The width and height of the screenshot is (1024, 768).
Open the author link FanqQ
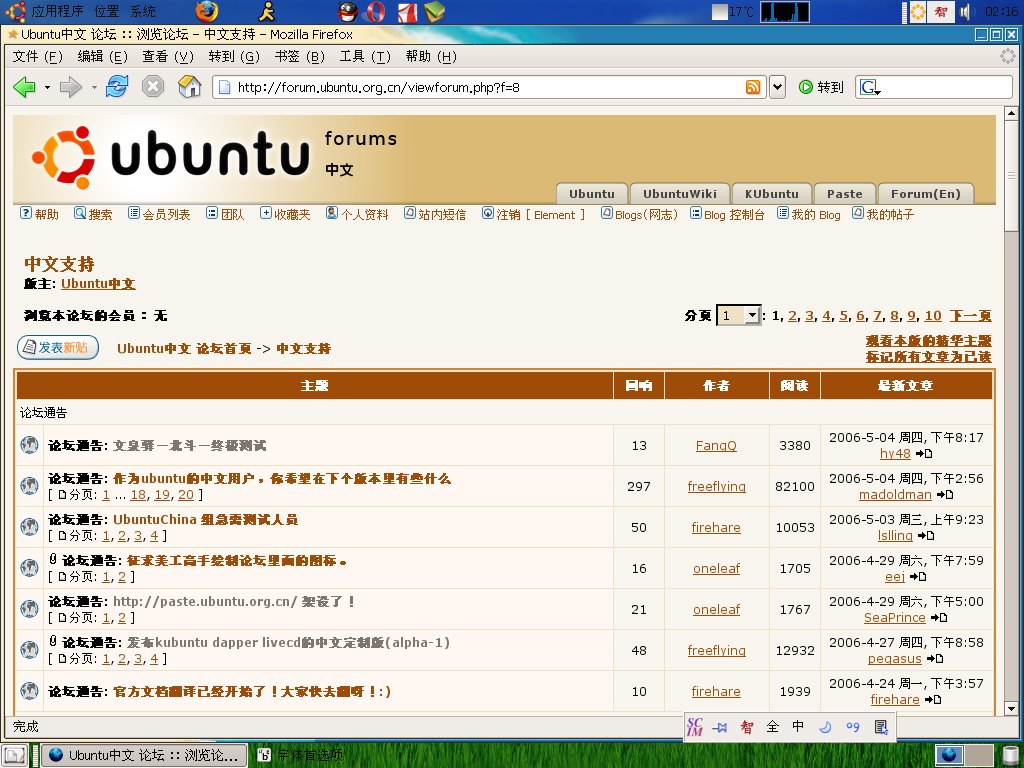coord(716,445)
